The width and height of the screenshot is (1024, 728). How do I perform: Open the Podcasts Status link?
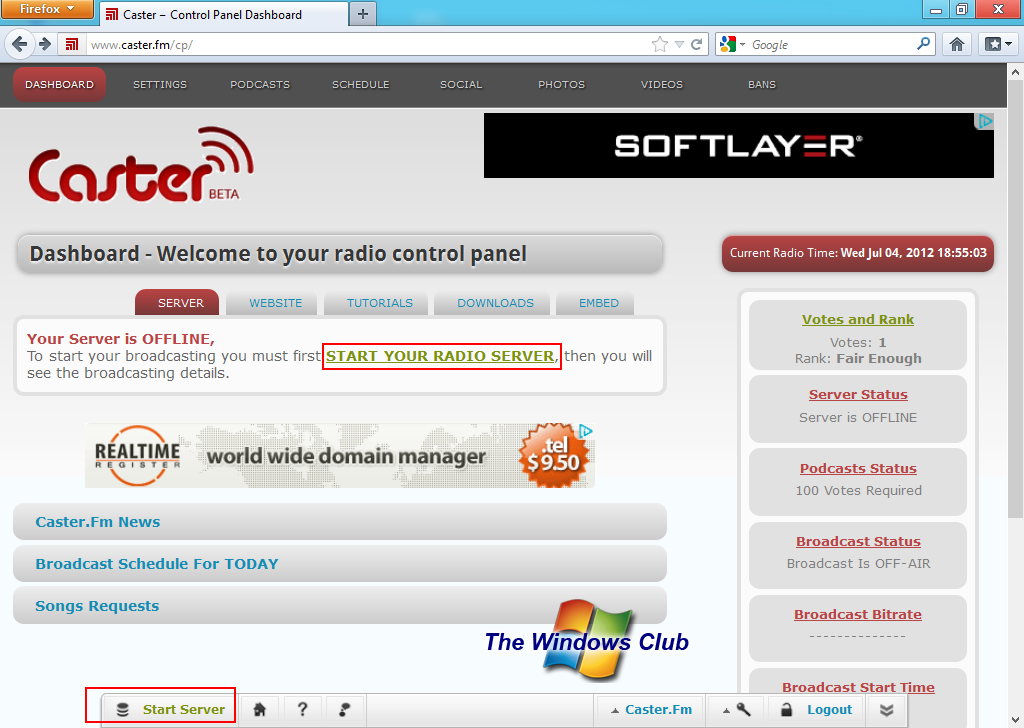click(858, 468)
